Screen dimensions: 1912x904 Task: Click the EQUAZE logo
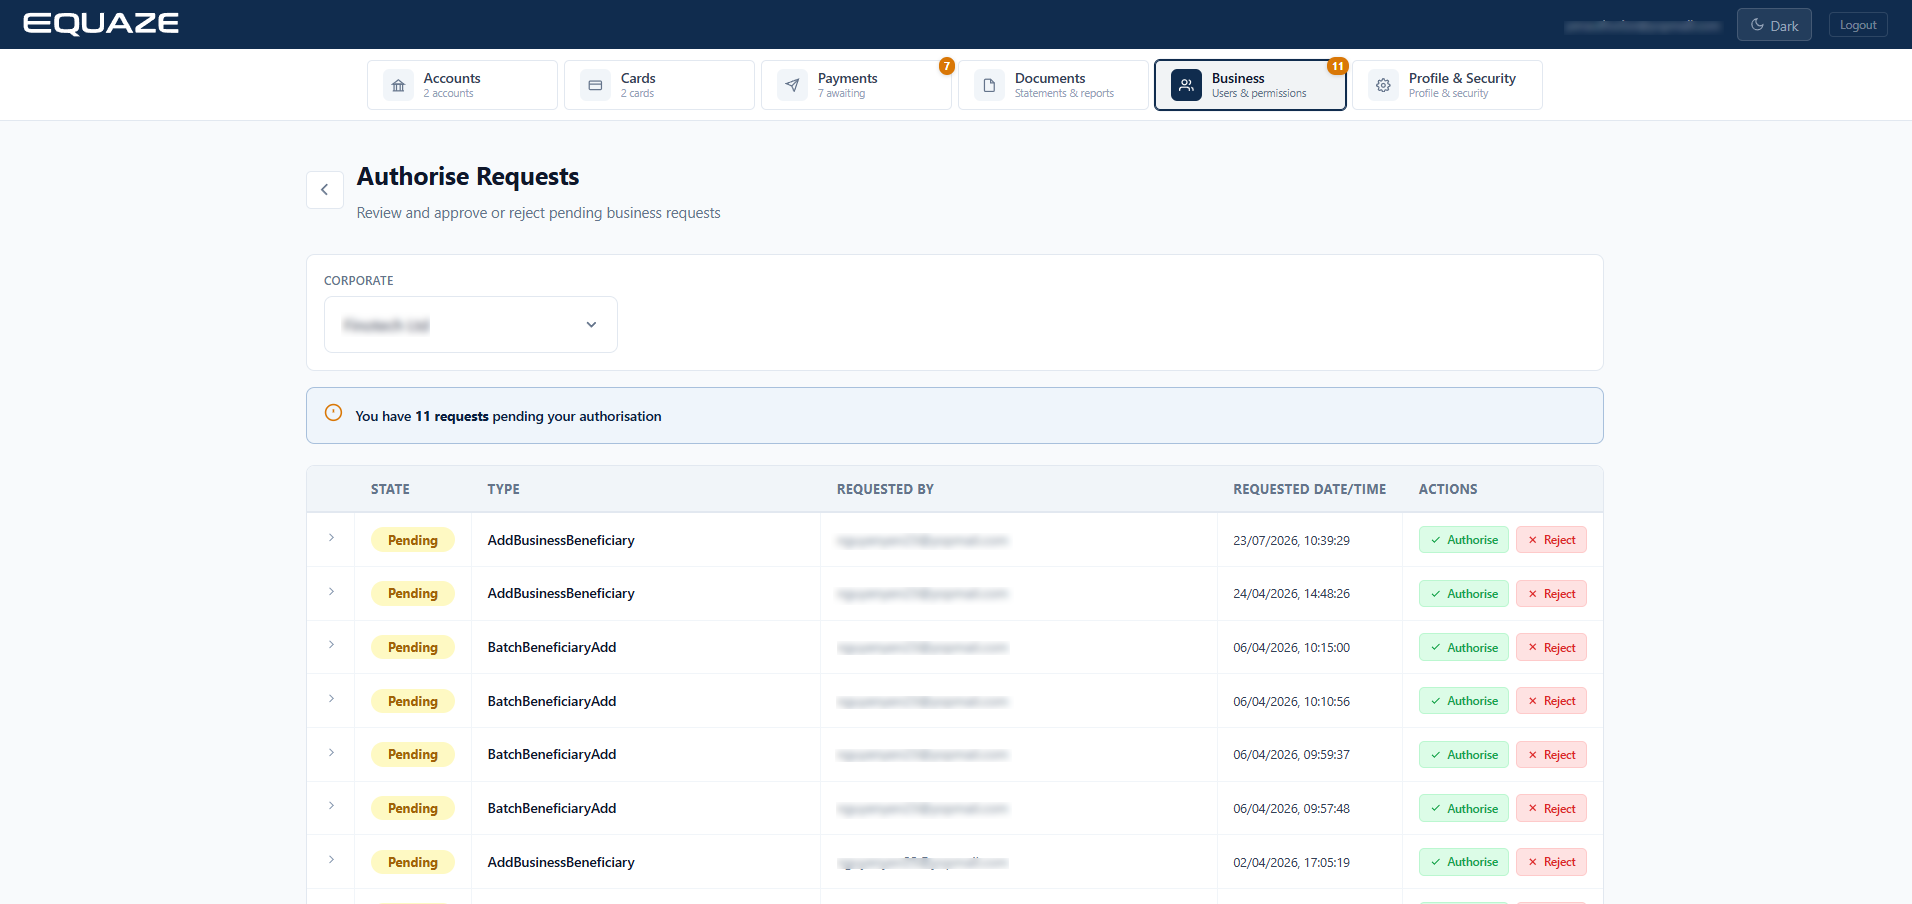coord(101,24)
